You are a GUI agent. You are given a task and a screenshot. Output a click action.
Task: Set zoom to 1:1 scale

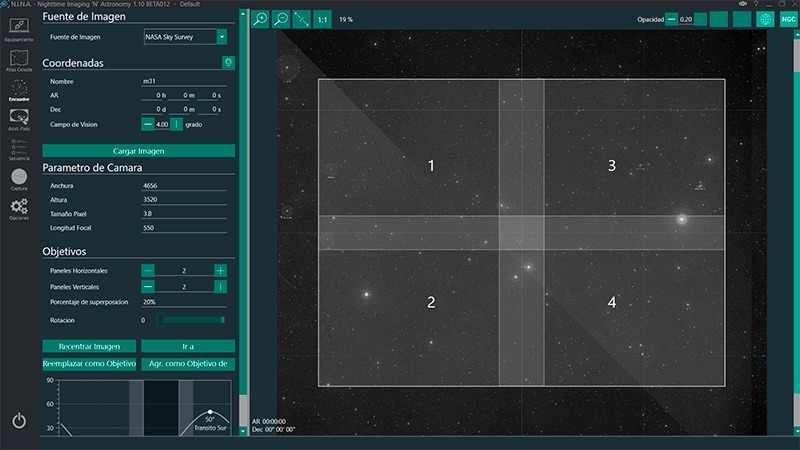[322, 19]
